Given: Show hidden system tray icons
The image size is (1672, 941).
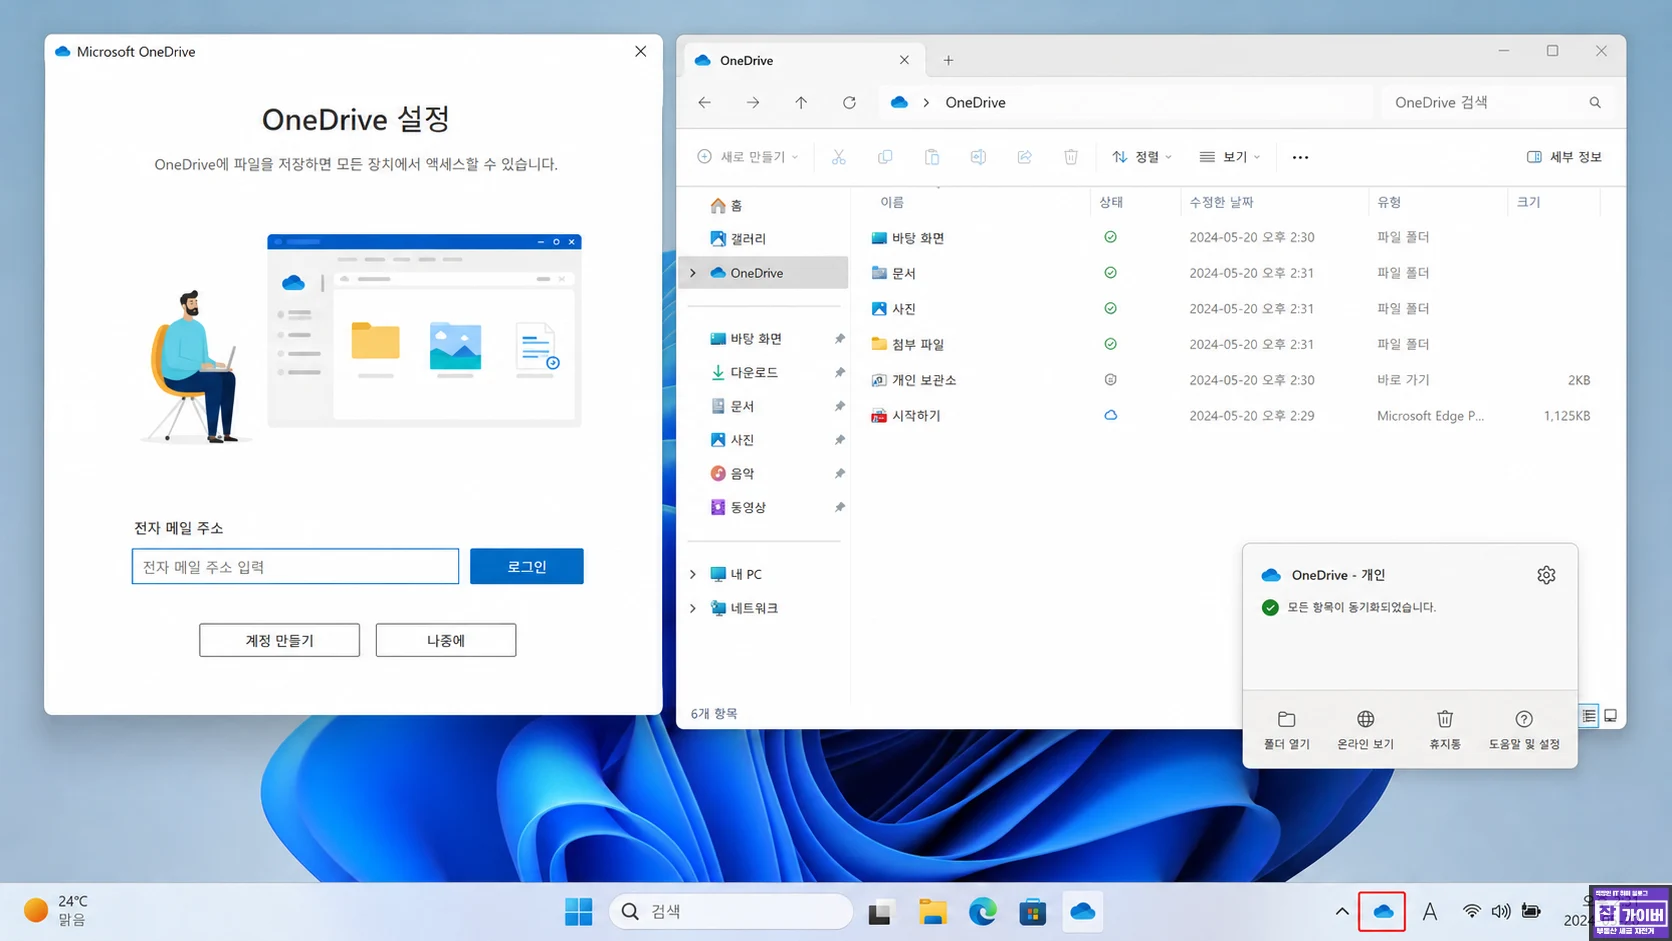Looking at the screenshot, I should click(x=1342, y=911).
